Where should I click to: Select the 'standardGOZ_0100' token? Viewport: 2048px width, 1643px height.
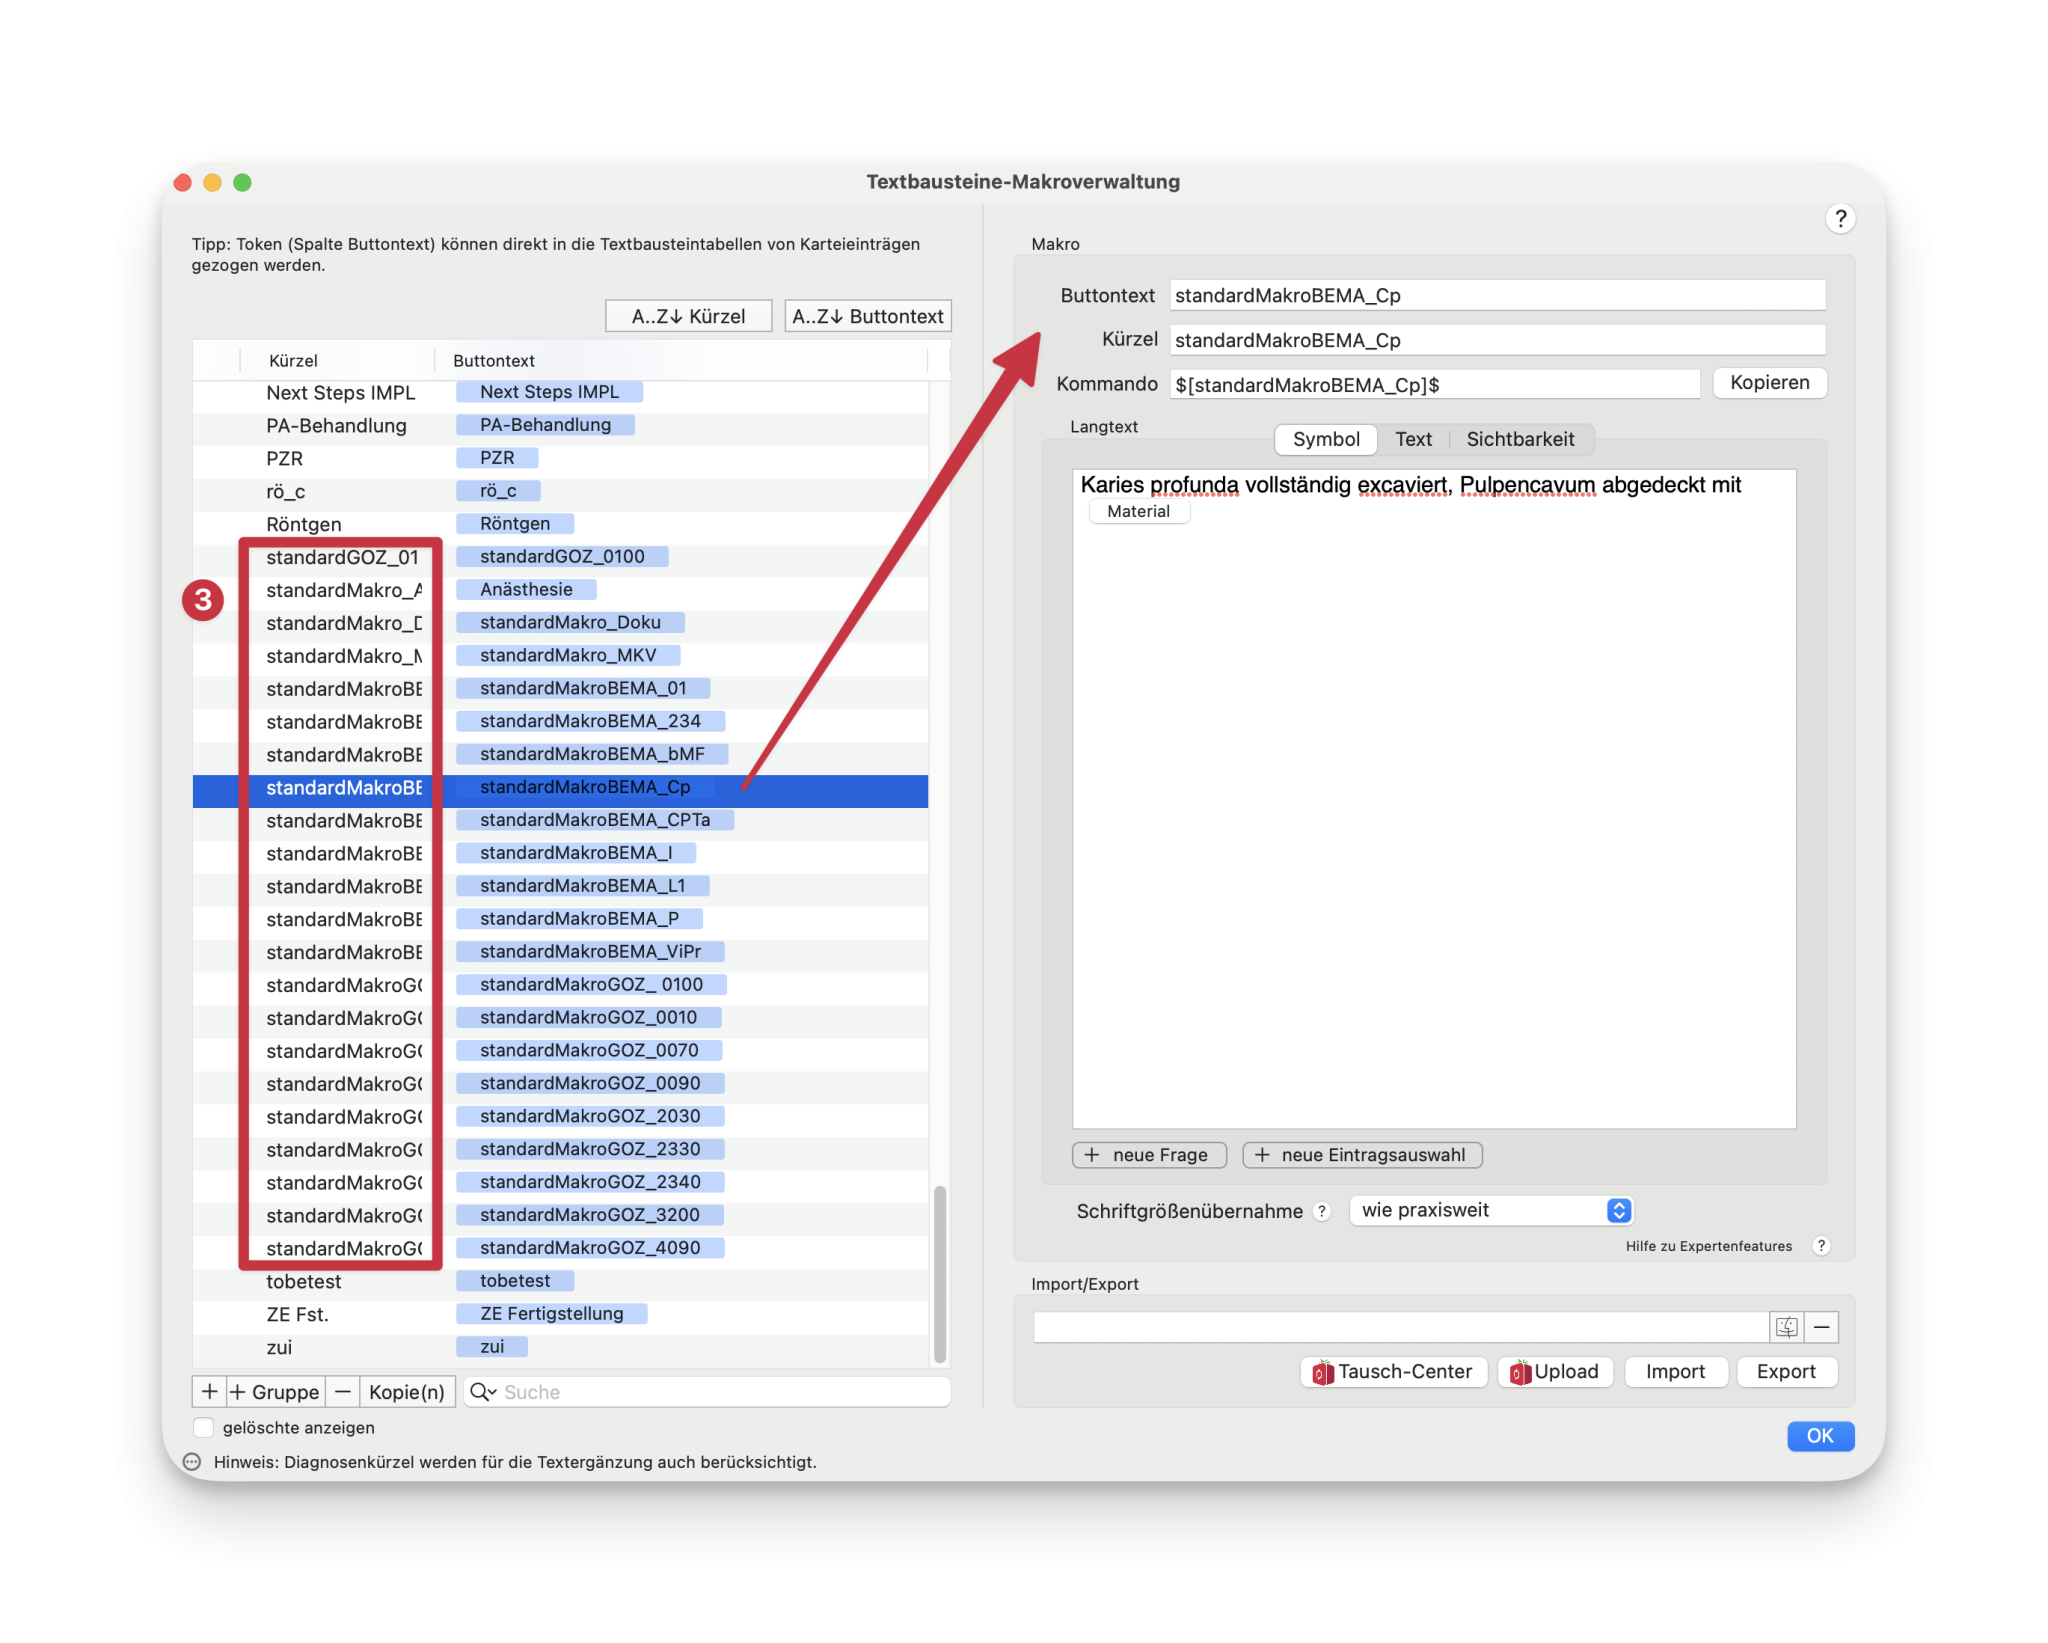click(x=562, y=557)
